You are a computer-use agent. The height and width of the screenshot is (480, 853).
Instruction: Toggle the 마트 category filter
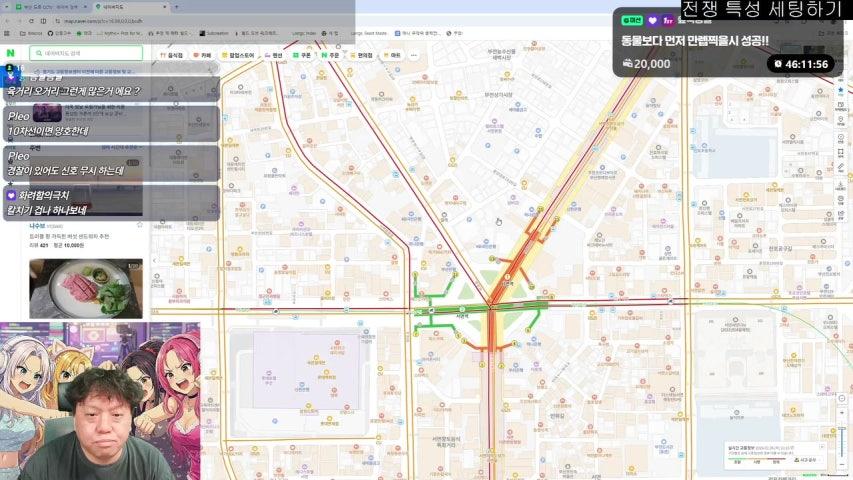(394, 55)
